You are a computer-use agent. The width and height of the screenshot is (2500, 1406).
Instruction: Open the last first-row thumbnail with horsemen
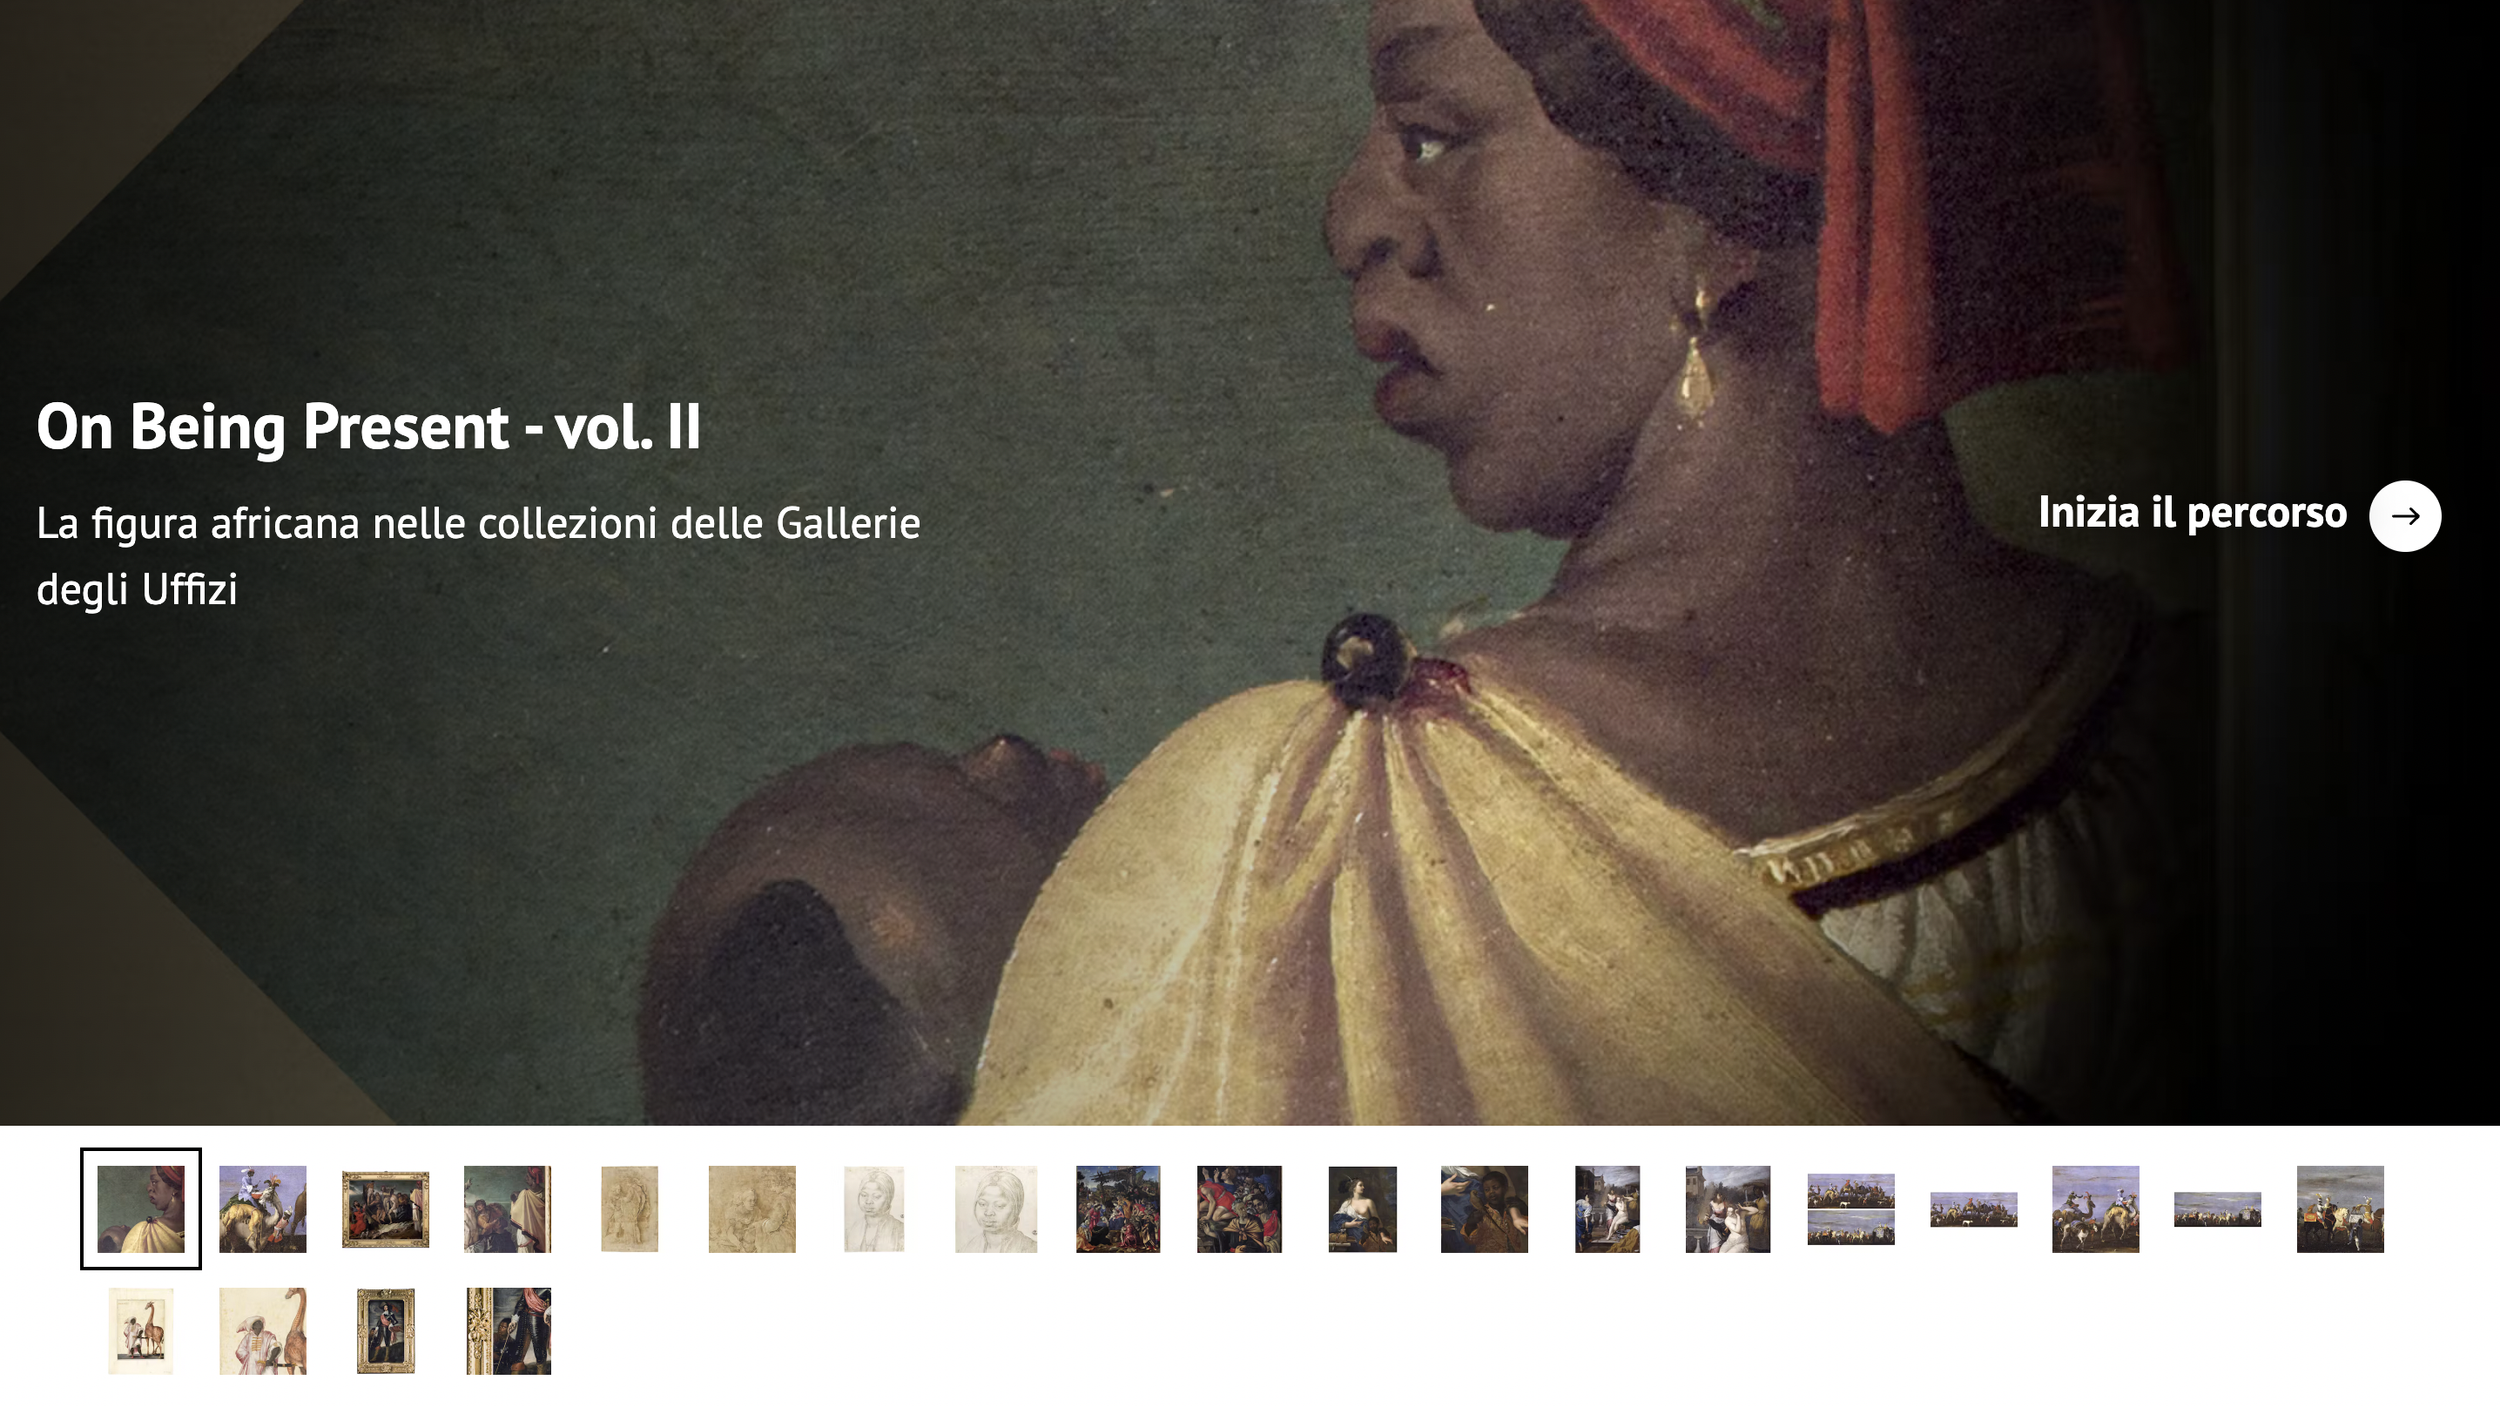pyautogui.click(x=2340, y=1208)
